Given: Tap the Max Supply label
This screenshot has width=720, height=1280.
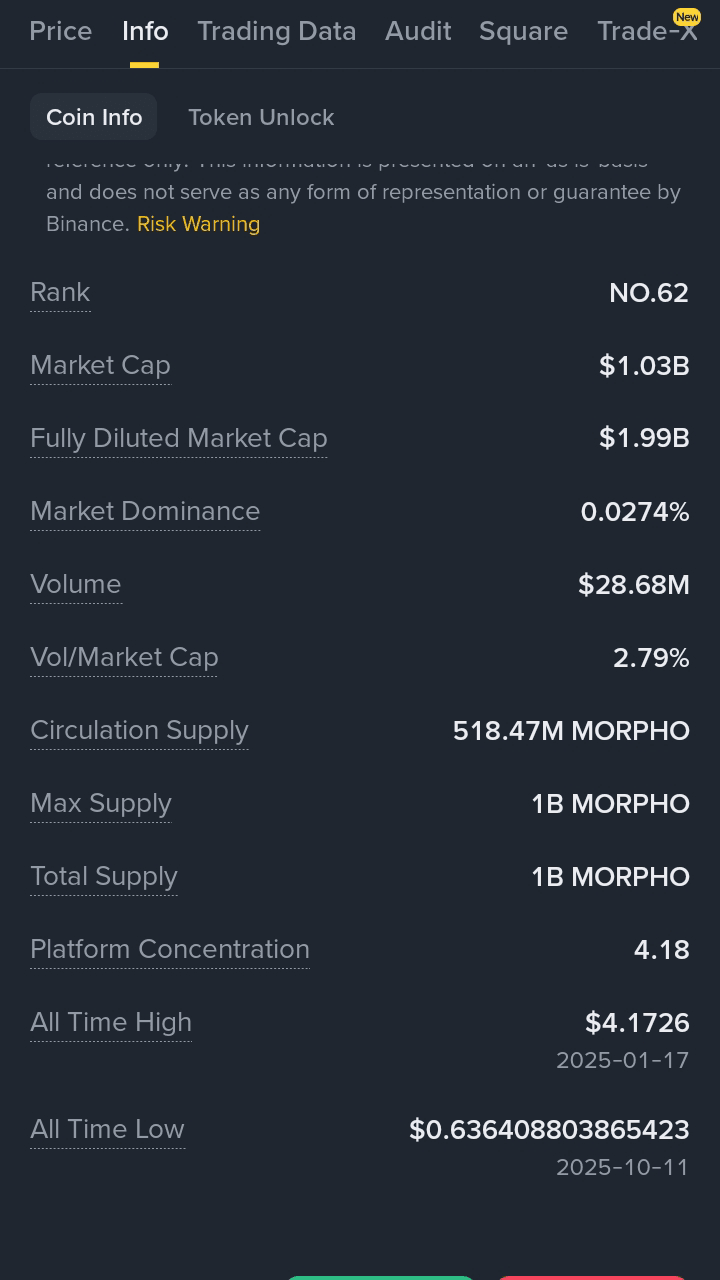Looking at the screenshot, I should click(x=101, y=803).
